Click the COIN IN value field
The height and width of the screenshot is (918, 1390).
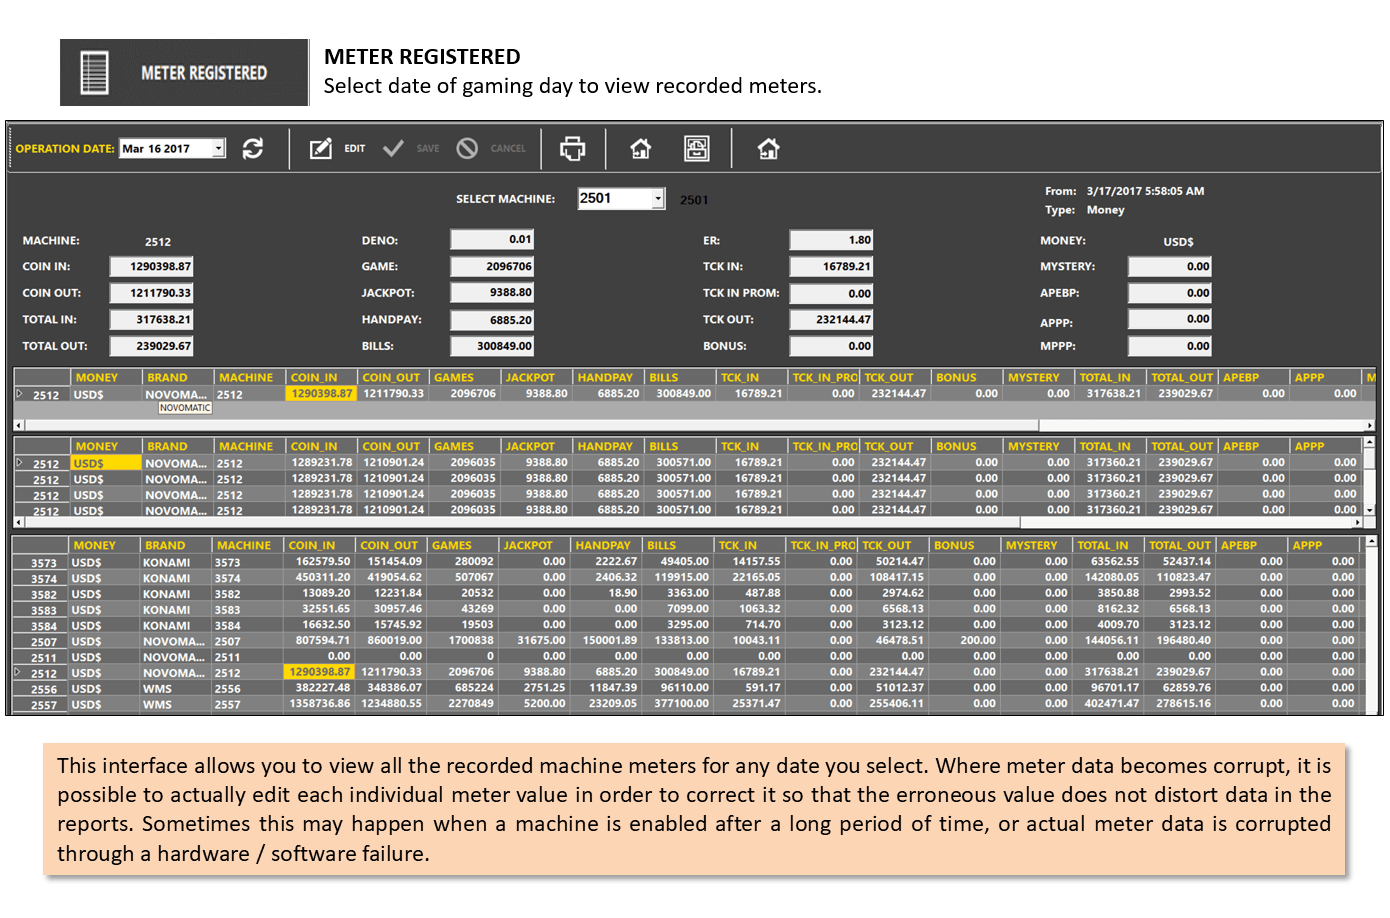151,267
